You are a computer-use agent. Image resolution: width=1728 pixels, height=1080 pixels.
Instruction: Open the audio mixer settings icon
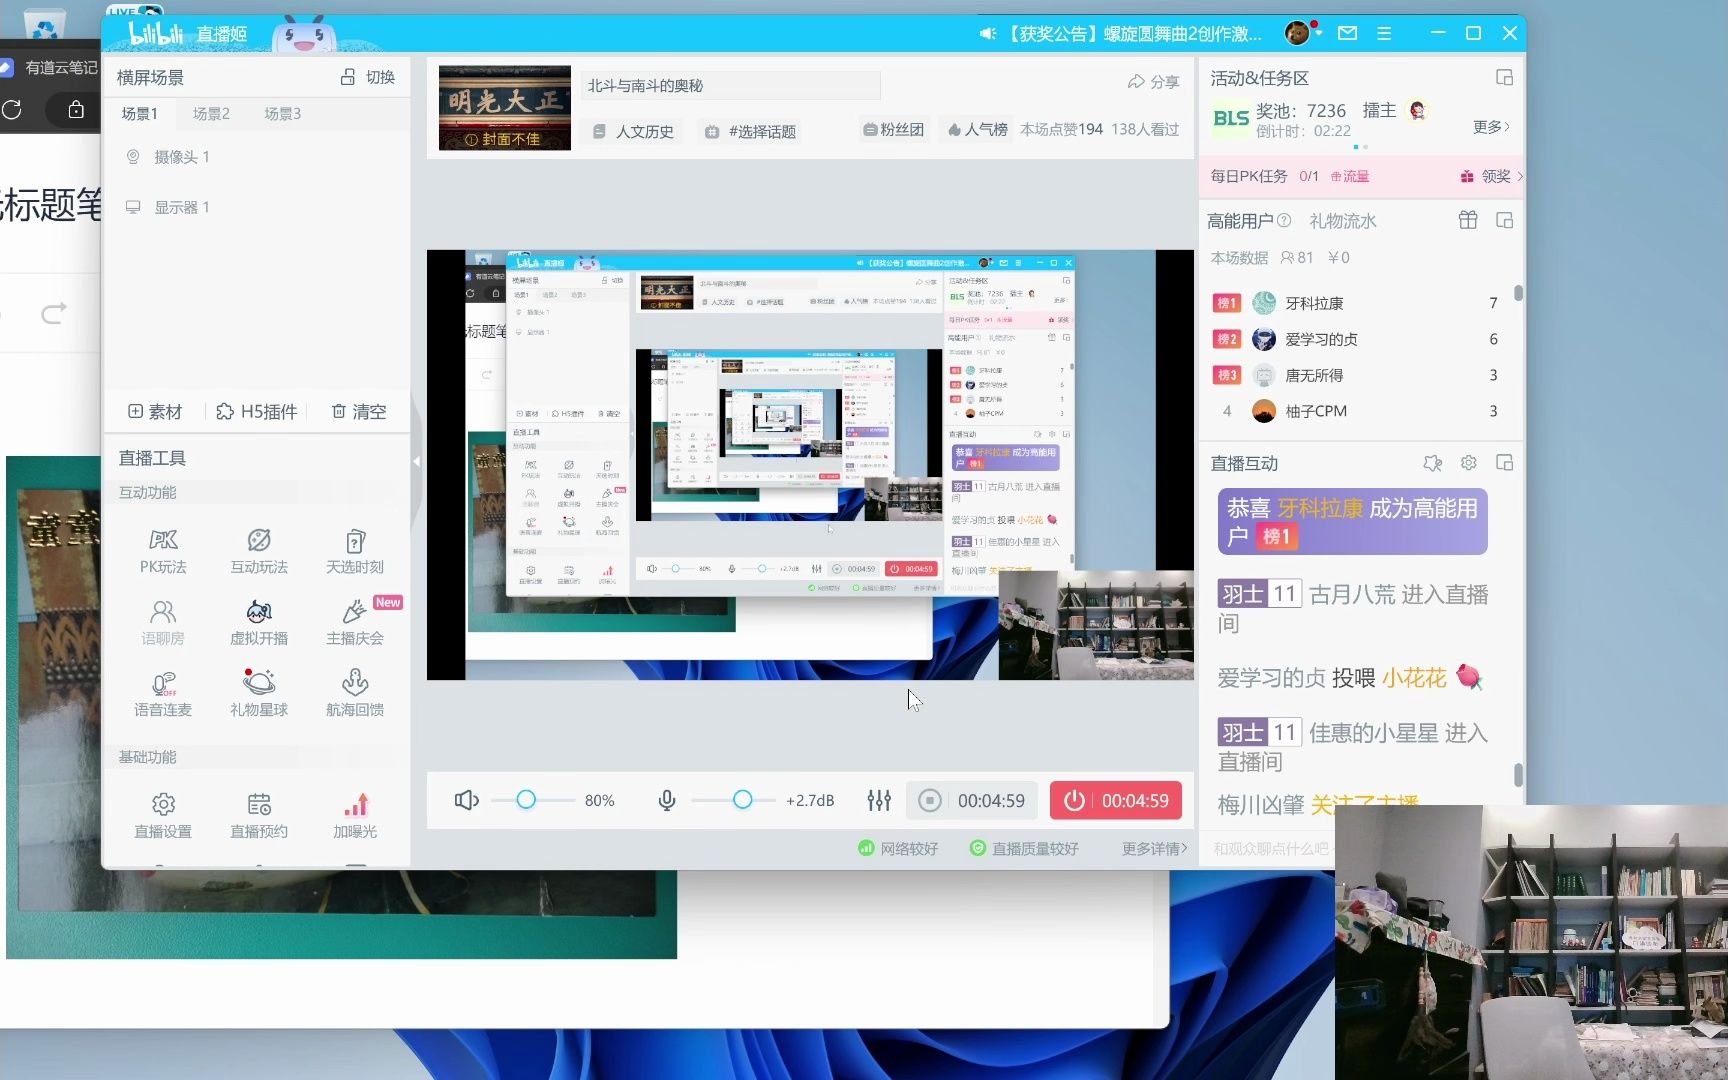click(879, 800)
